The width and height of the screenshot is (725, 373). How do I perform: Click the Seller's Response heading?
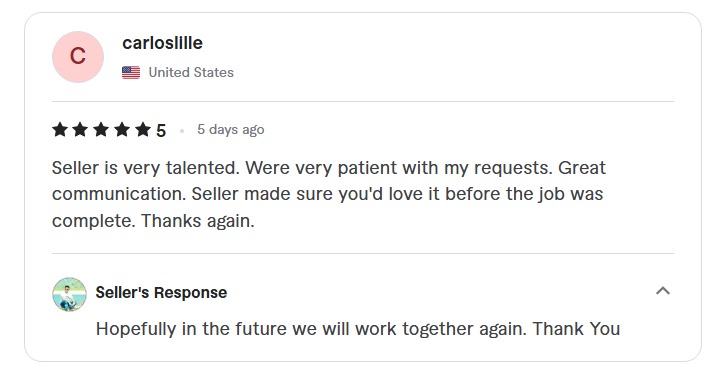[161, 293]
